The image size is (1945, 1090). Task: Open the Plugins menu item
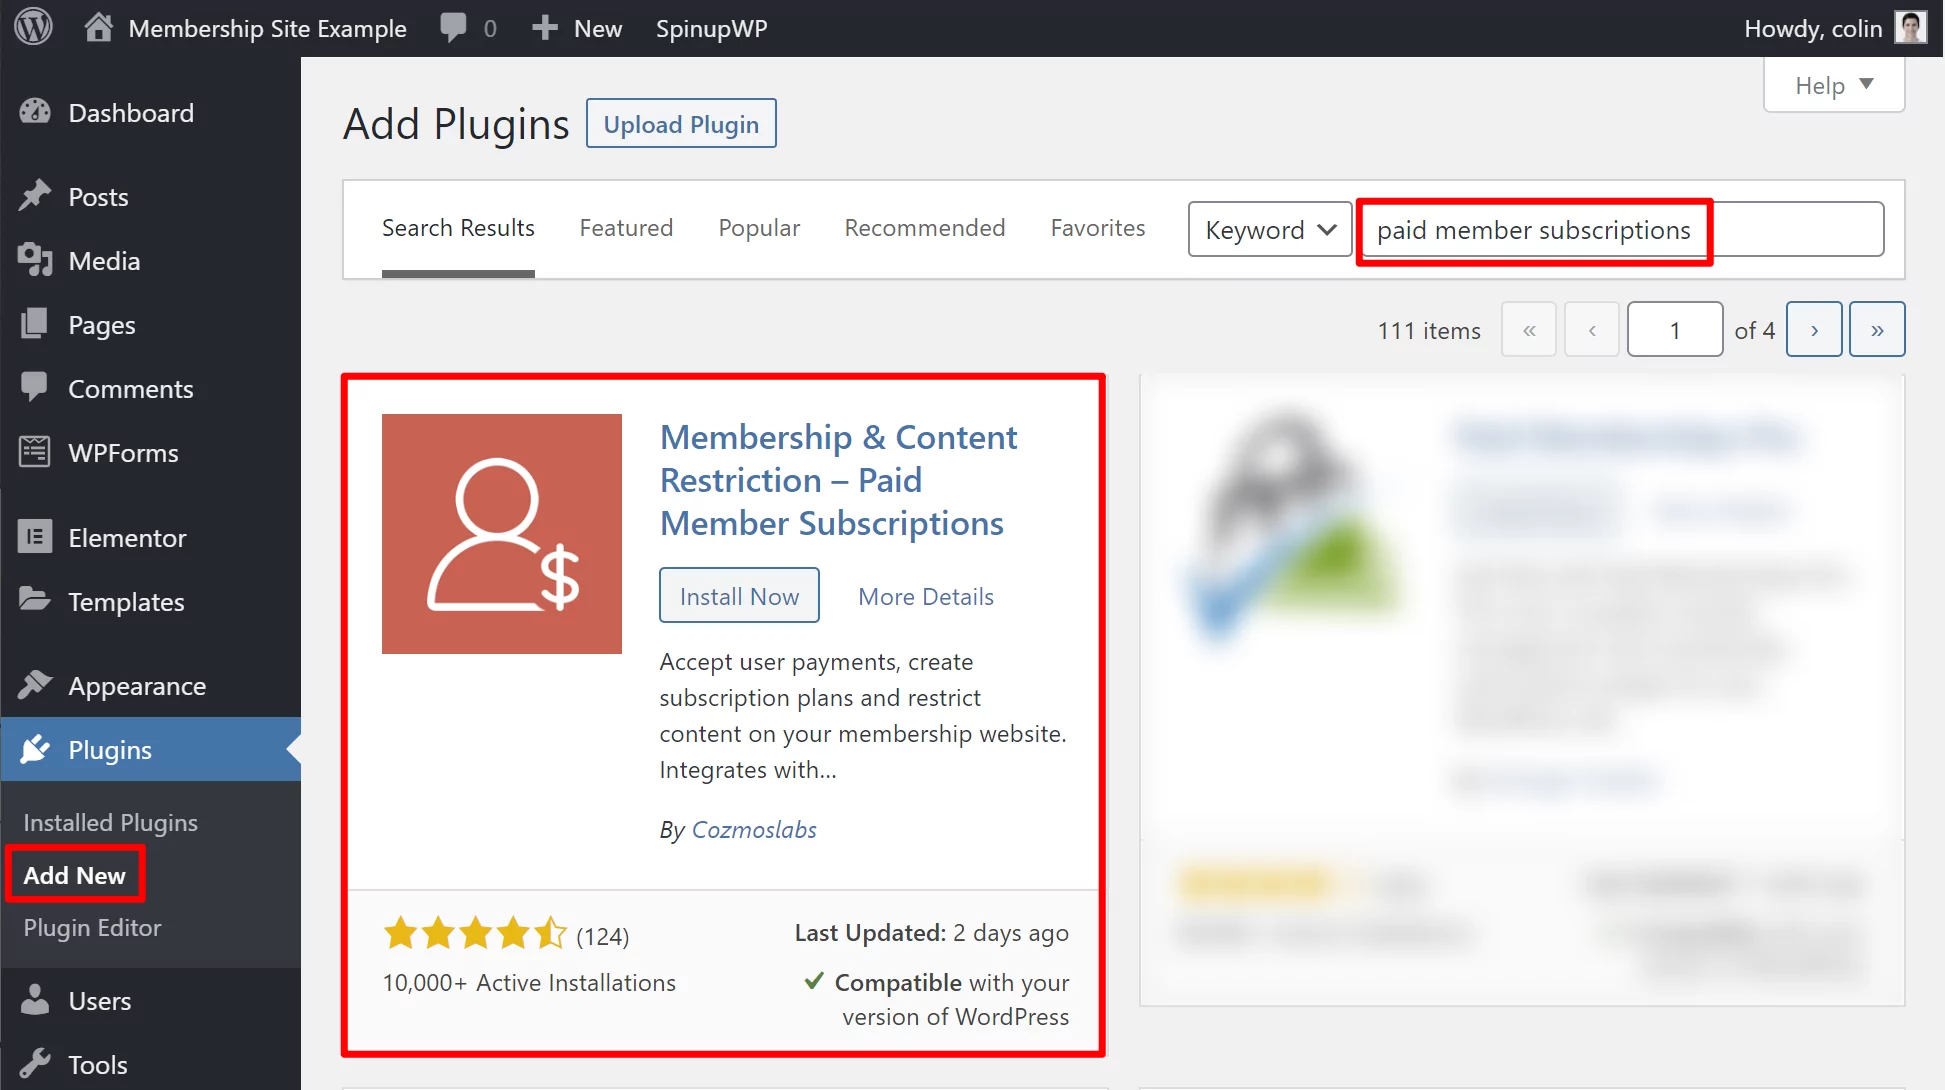pos(150,749)
